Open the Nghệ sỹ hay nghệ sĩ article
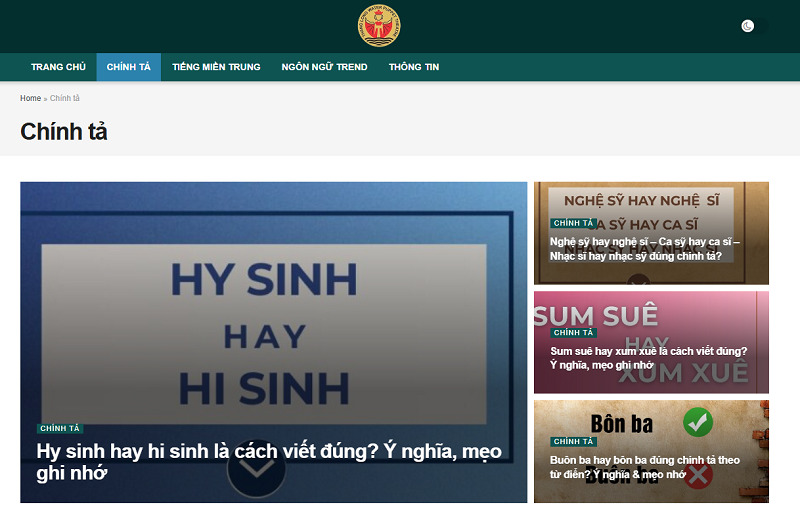Image resolution: width=800 pixels, height=511 pixels. (644, 249)
